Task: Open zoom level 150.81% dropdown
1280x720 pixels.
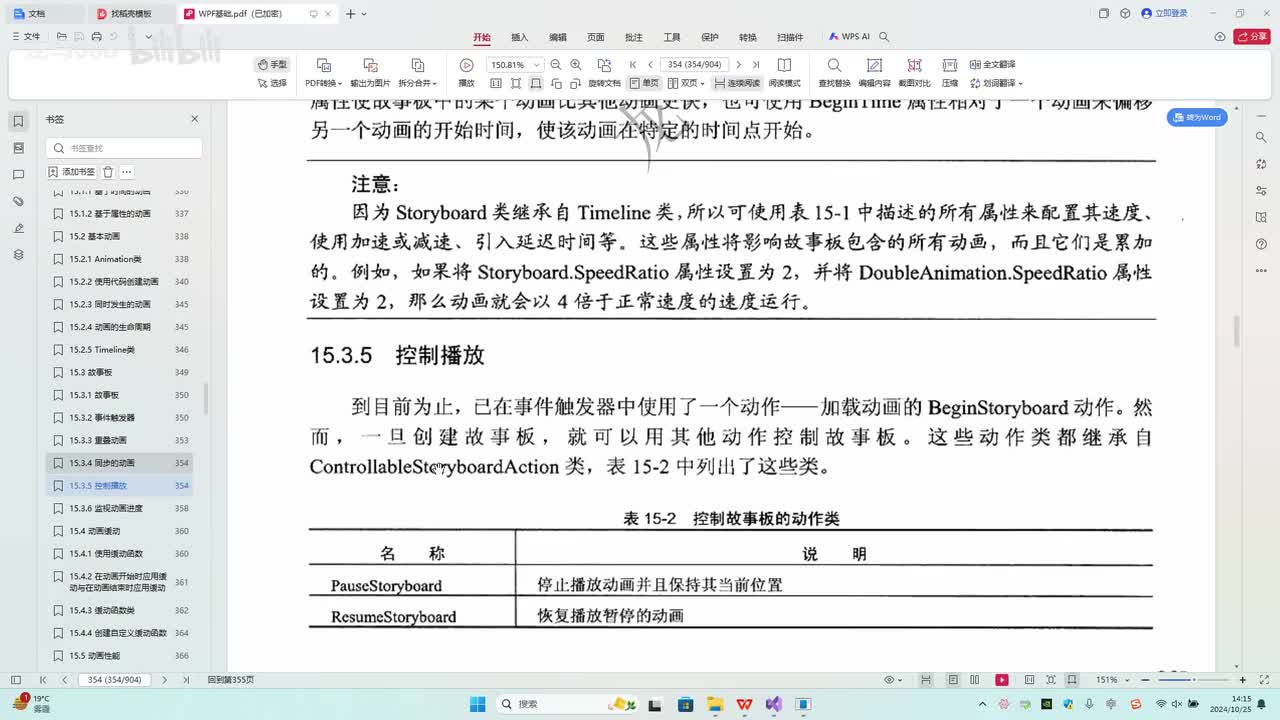Action: coord(539,65)
